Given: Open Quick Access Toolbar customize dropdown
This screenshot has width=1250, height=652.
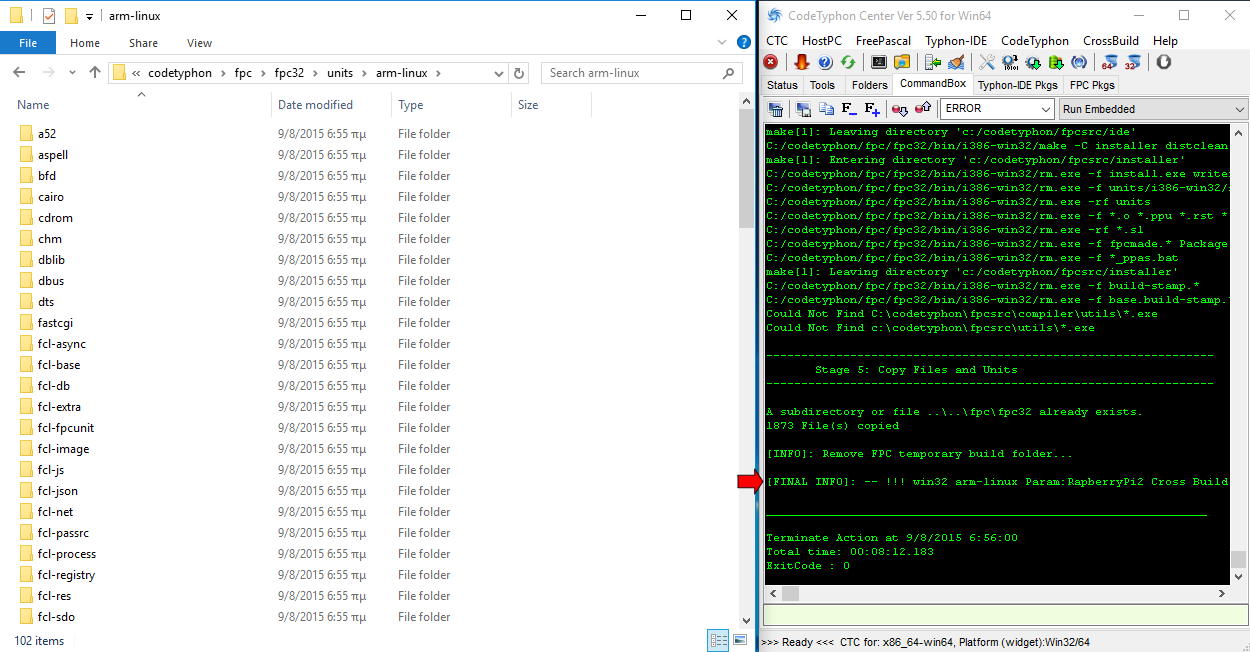Looking at the screenshot, I should pyautogui.click(x=89, y=16).
